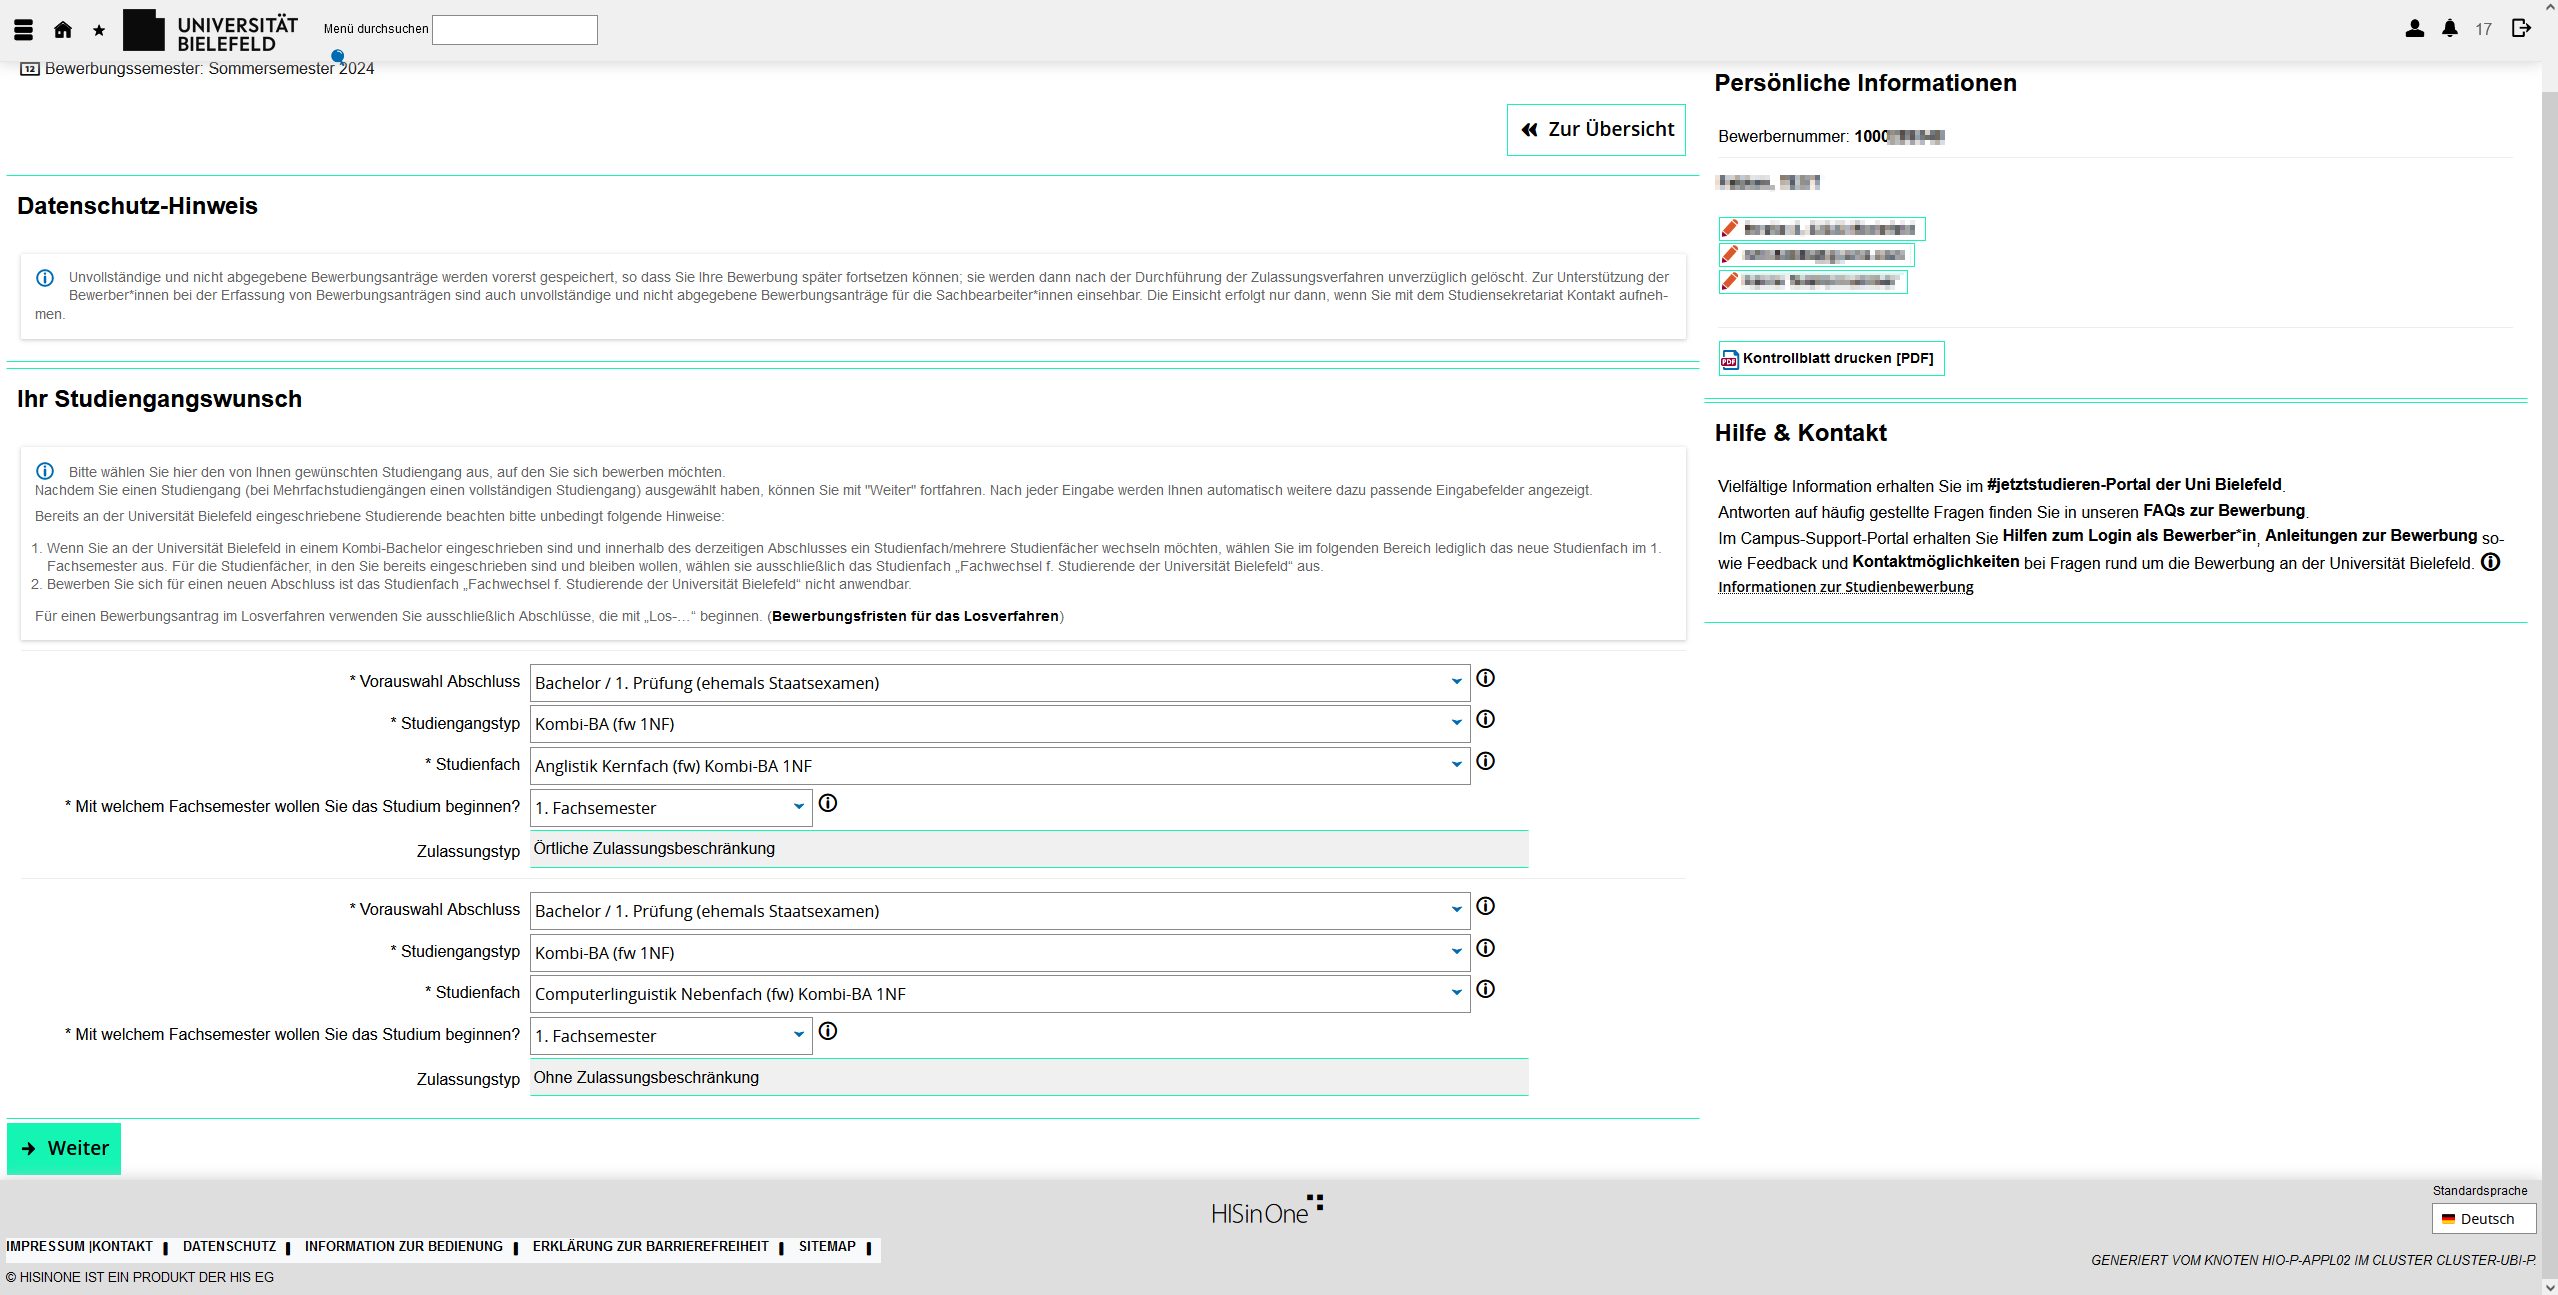Click Datenschutz-Hinweis info icon

coord(45,278)
